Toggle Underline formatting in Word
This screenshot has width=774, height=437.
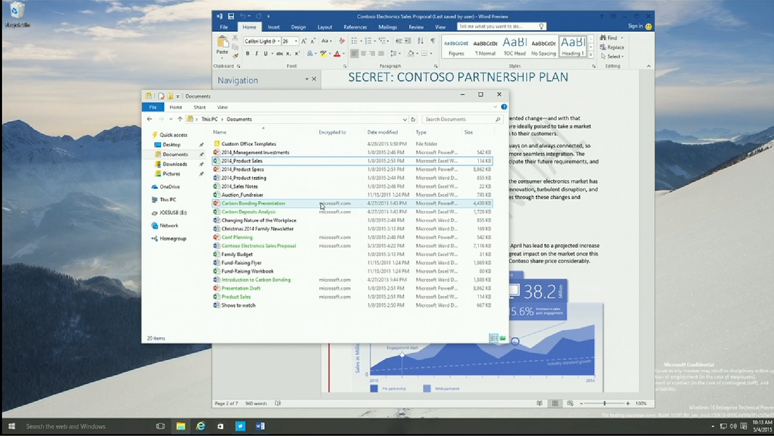pyautogui.click(x=264, y=54)
